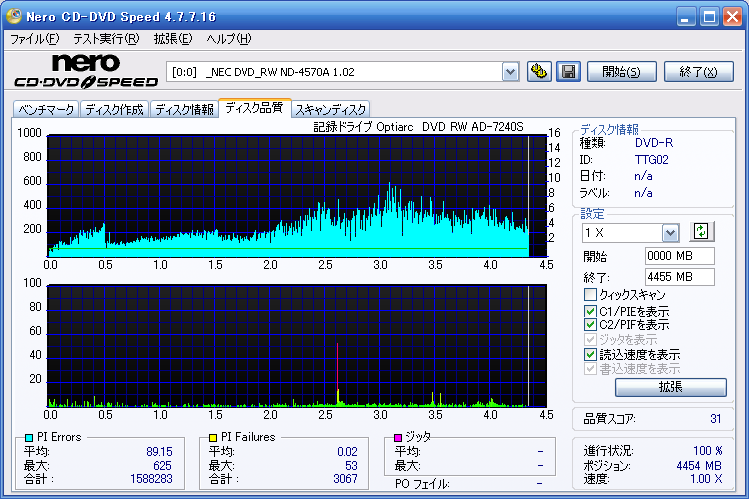Screen dimensions: 749x499
Task: Switch to the ベンチマーク tab
Action: [46, 109]
